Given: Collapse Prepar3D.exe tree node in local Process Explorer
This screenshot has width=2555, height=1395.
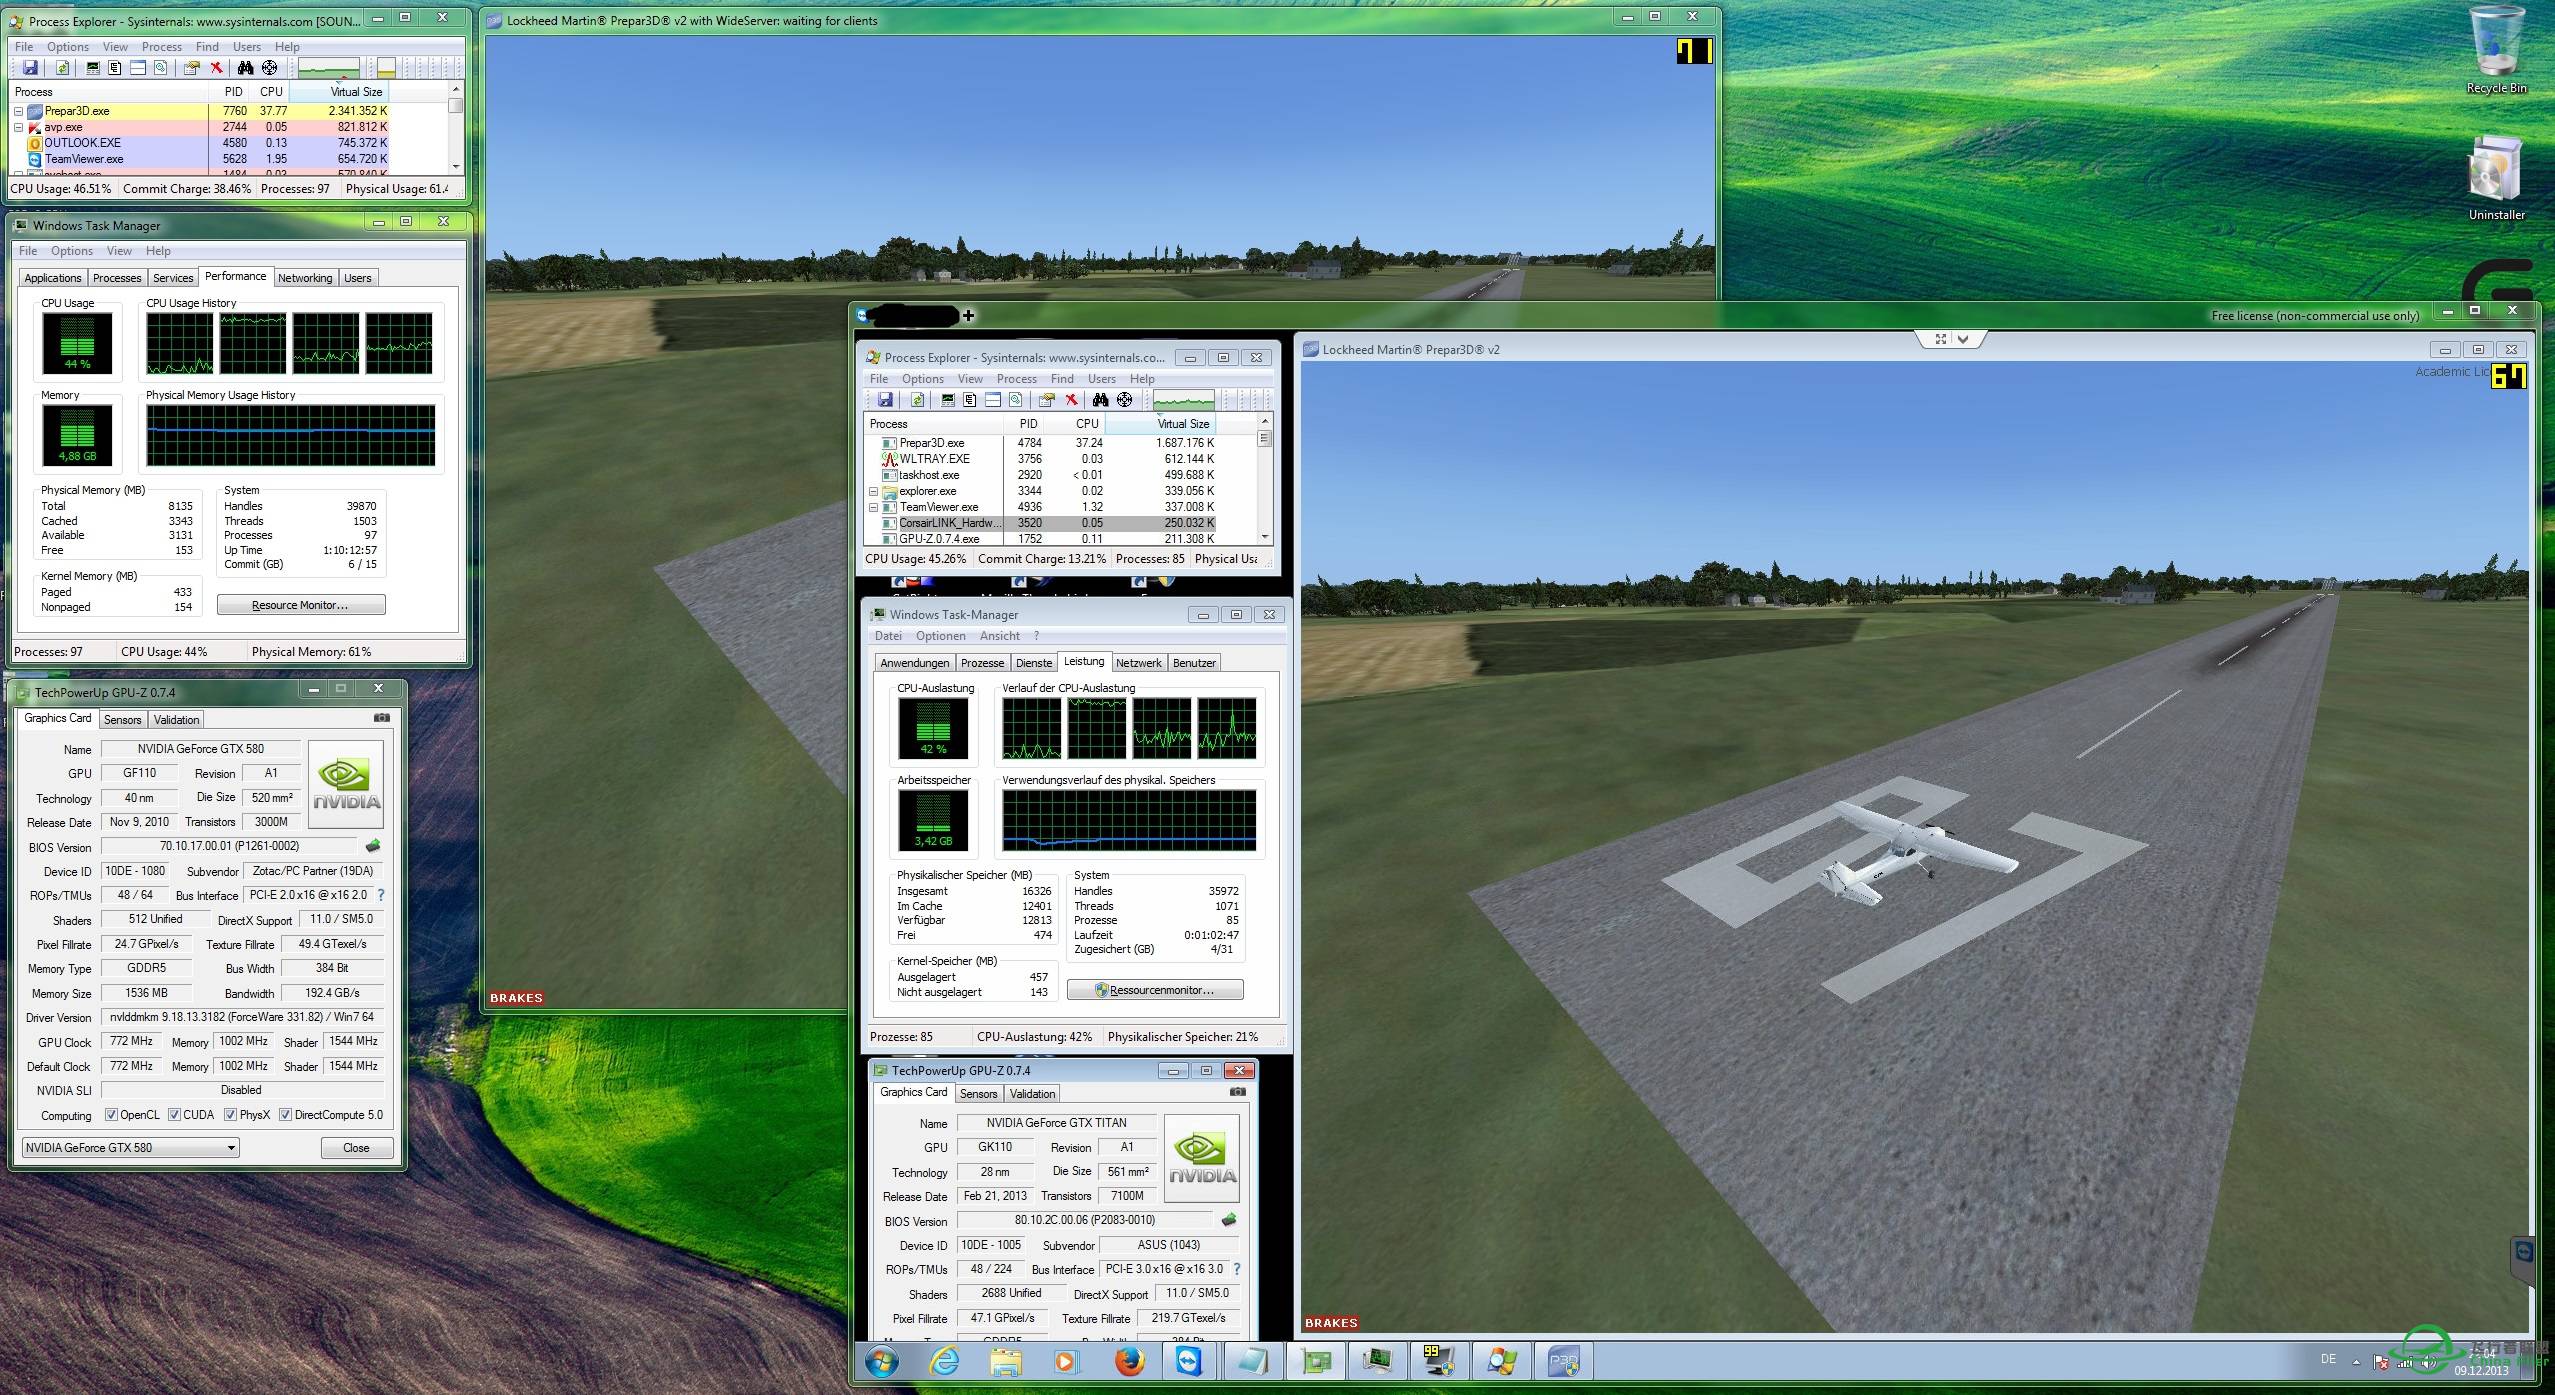Looking at the screenshot, I should [18, 111].
